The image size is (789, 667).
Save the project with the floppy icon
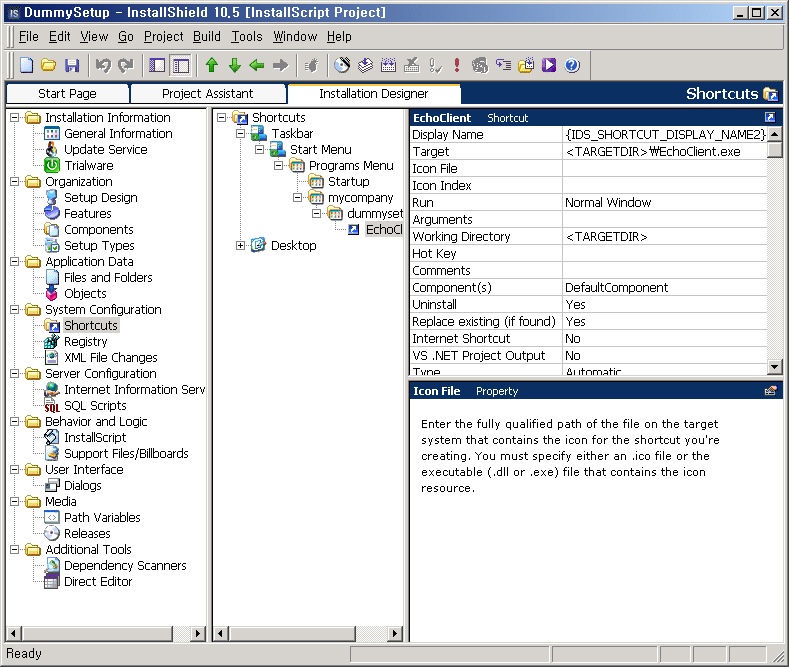[72, 65]
